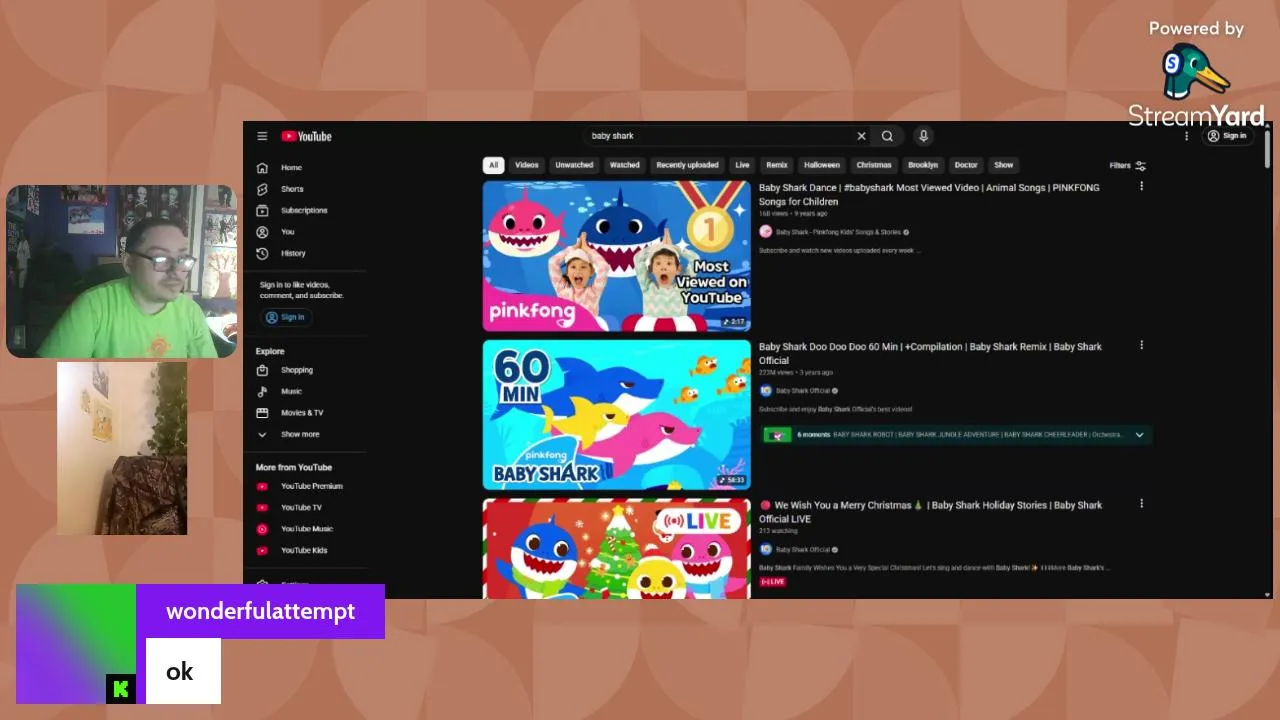Open more options for Christmas live video

click(x=1141, y=504)
